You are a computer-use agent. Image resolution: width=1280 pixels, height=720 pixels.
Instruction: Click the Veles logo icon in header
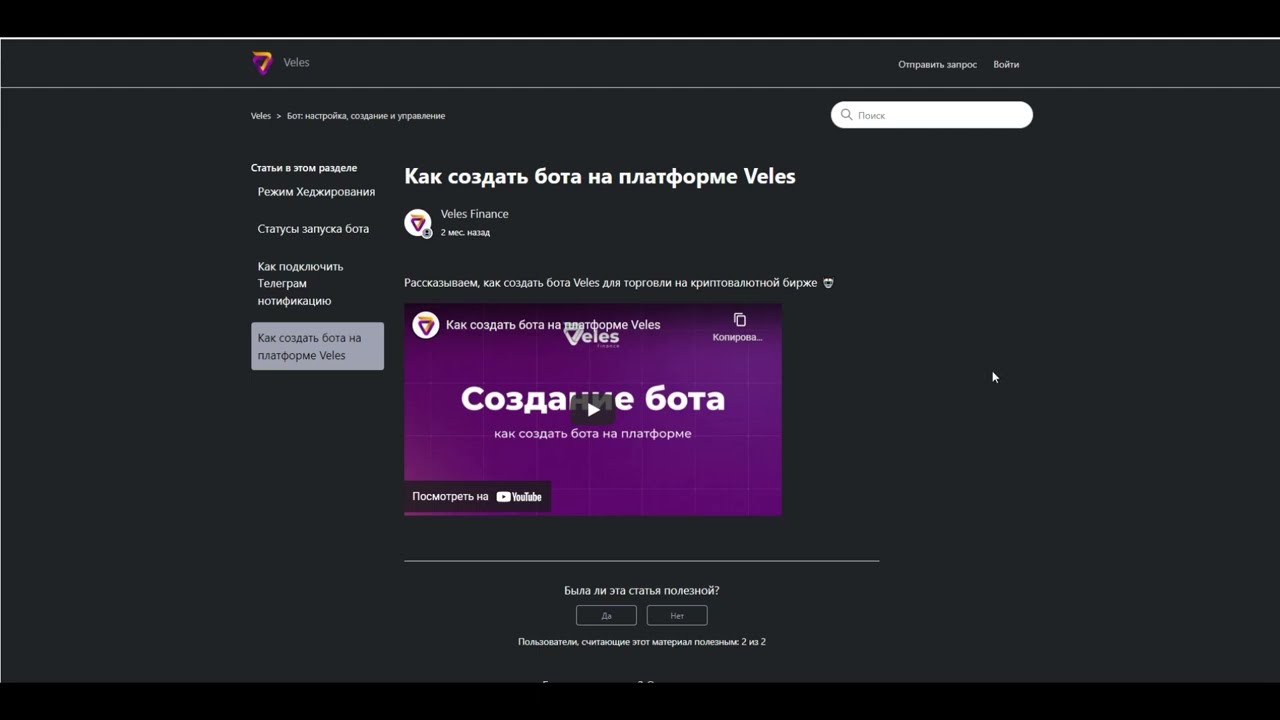pyautogui.click(x=262, y=63)
